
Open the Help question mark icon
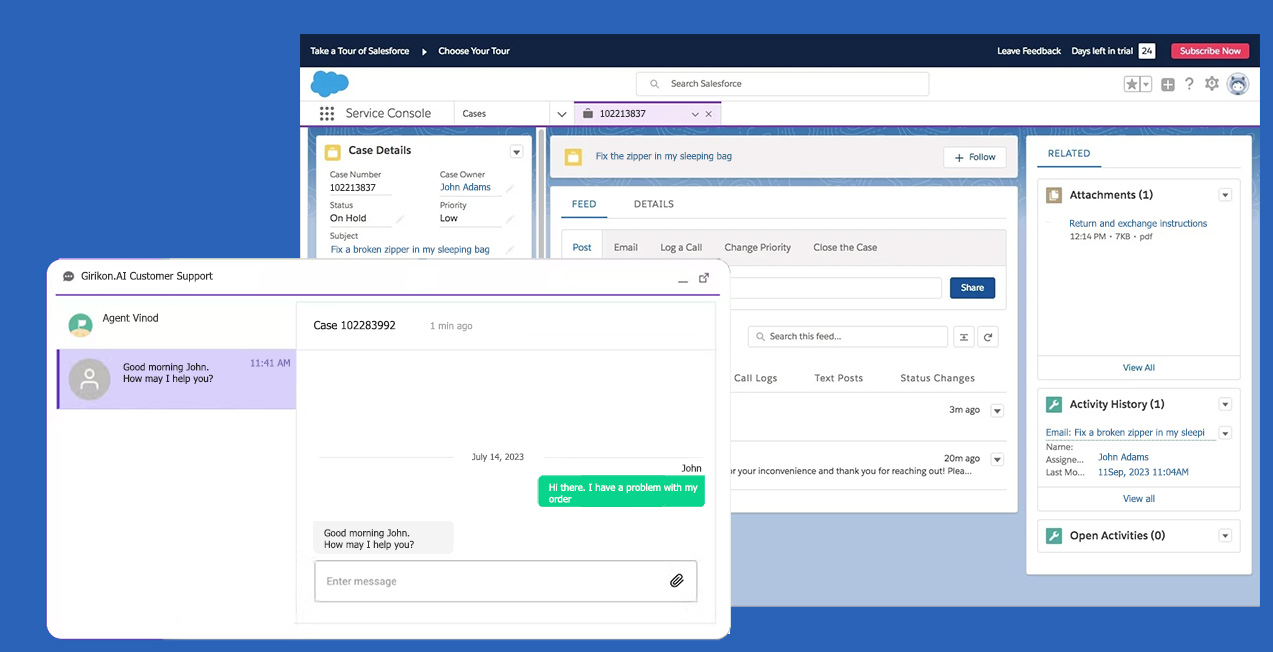pyautogui.click(x=1189, y=84)
